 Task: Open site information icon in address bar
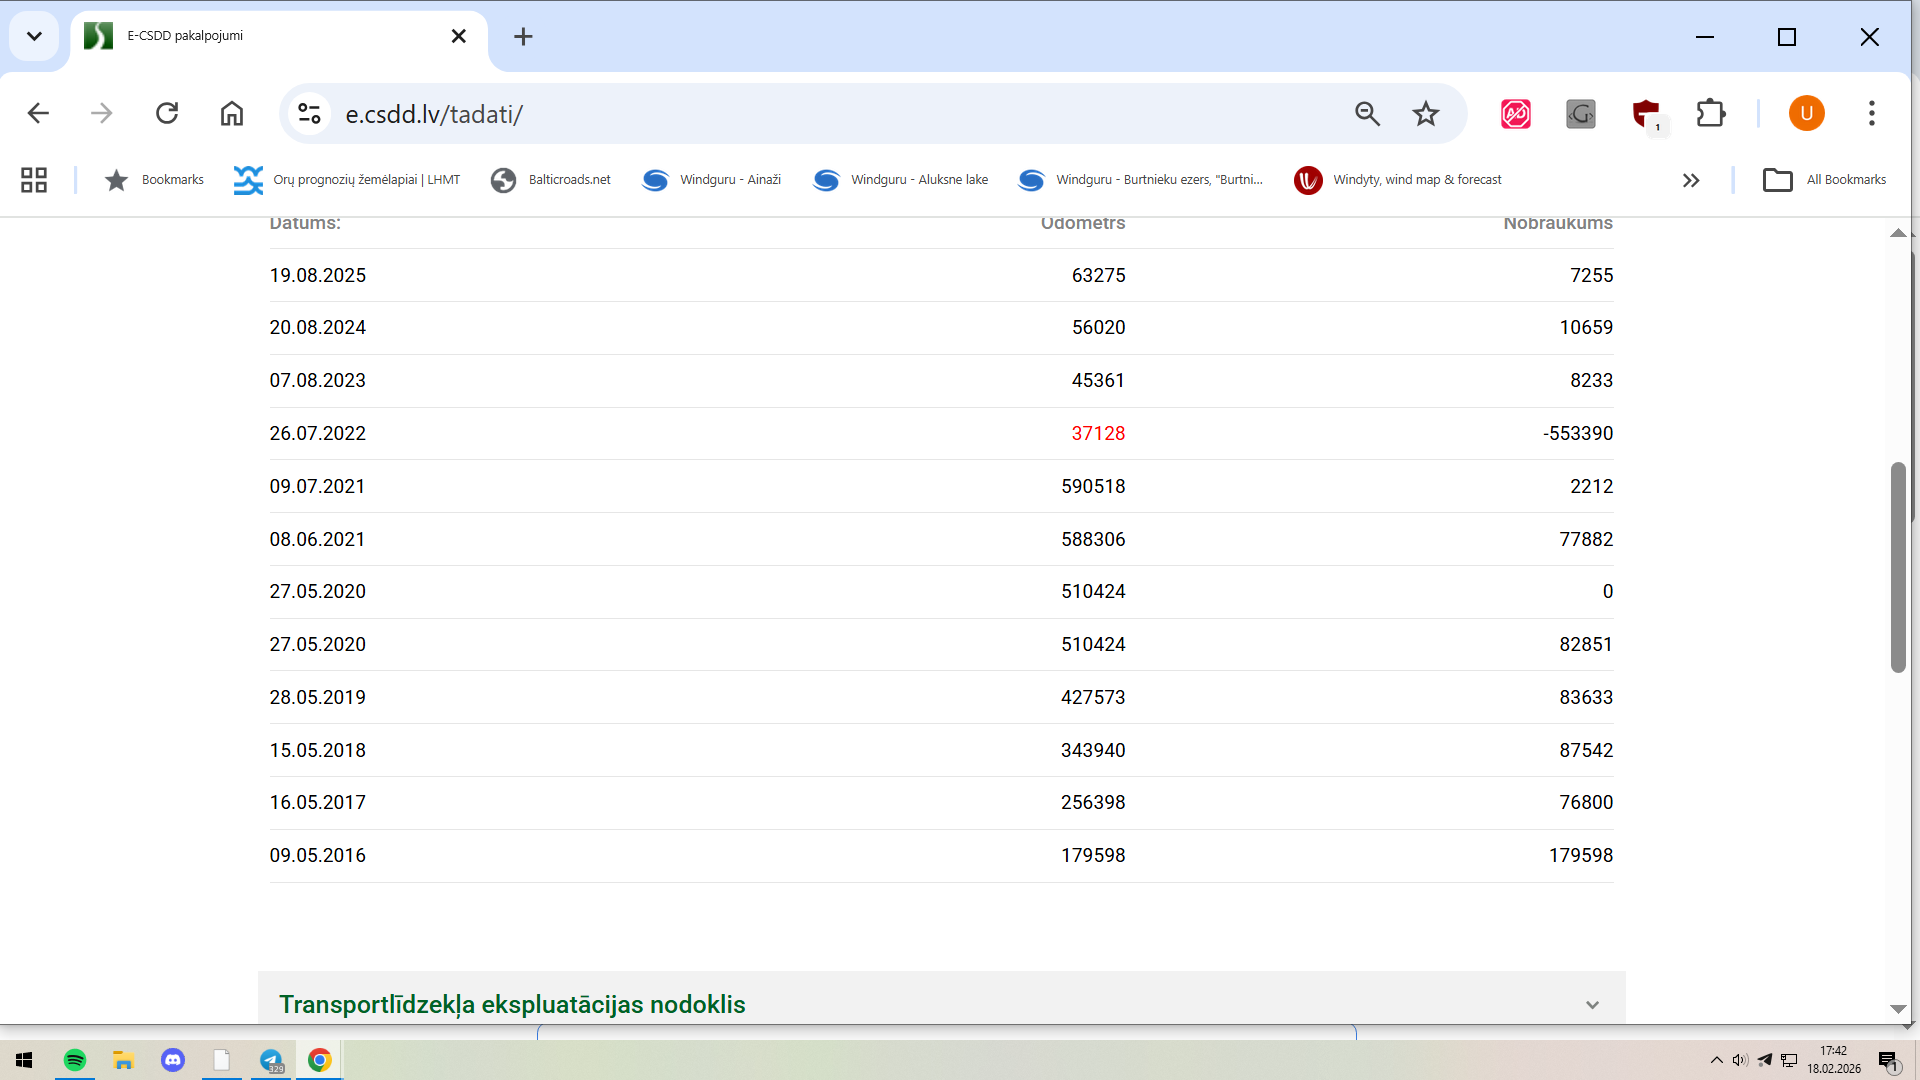[309, 113]
